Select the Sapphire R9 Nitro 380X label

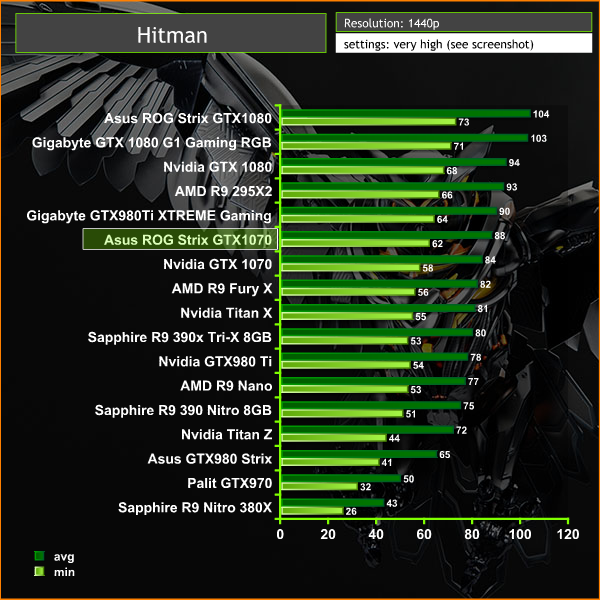[x=195, y=507]
